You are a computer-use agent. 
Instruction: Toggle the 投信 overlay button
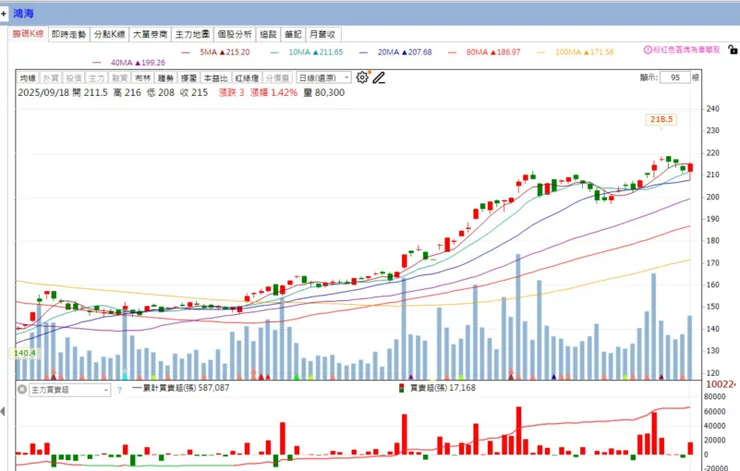coord(74,78)
